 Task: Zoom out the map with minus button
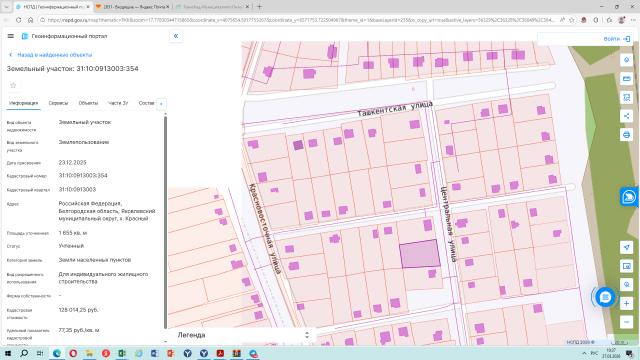pos(627,322)
